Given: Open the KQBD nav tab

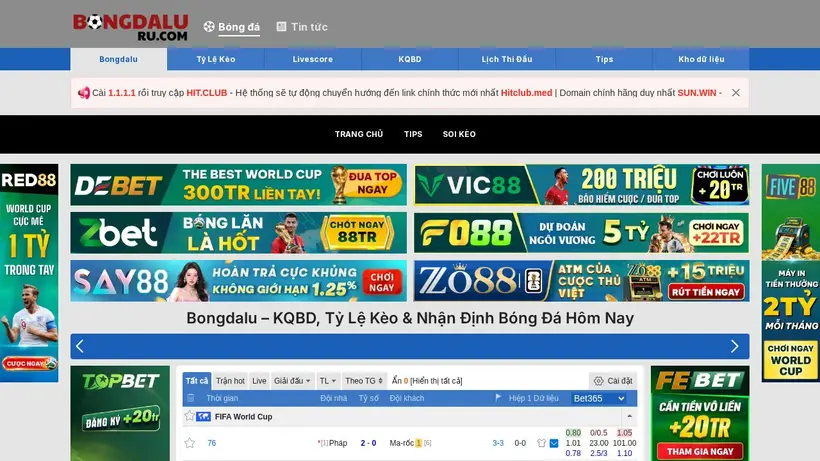Looking at the screenshot, I should (409, 59).
